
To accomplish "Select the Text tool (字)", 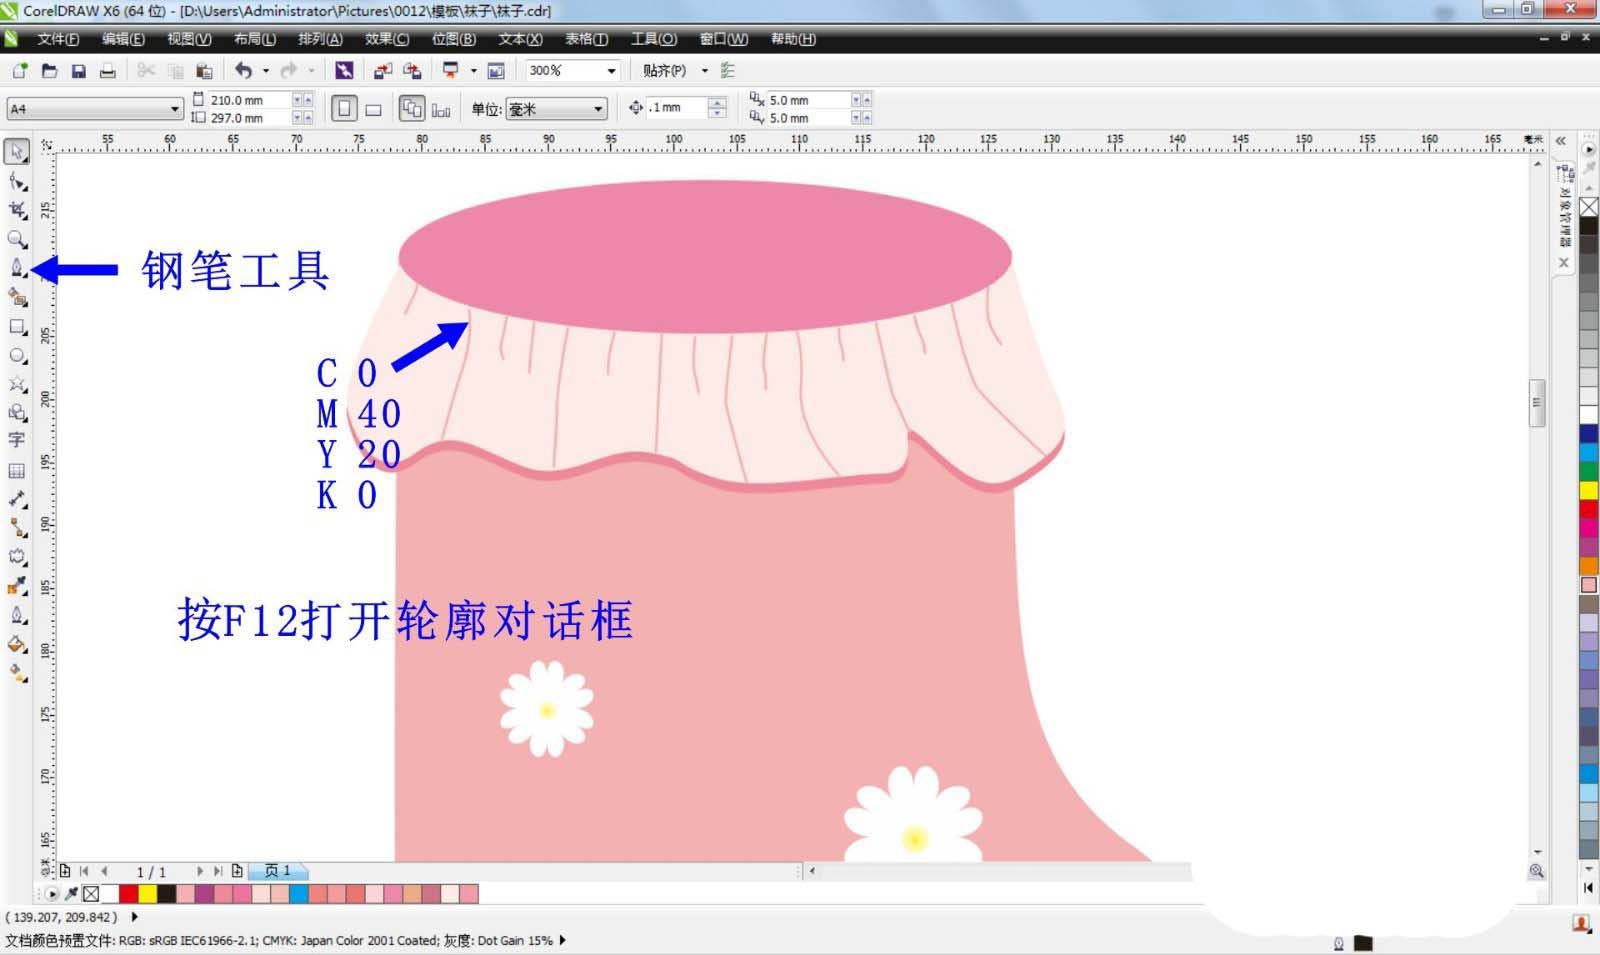I will point(17,441).
